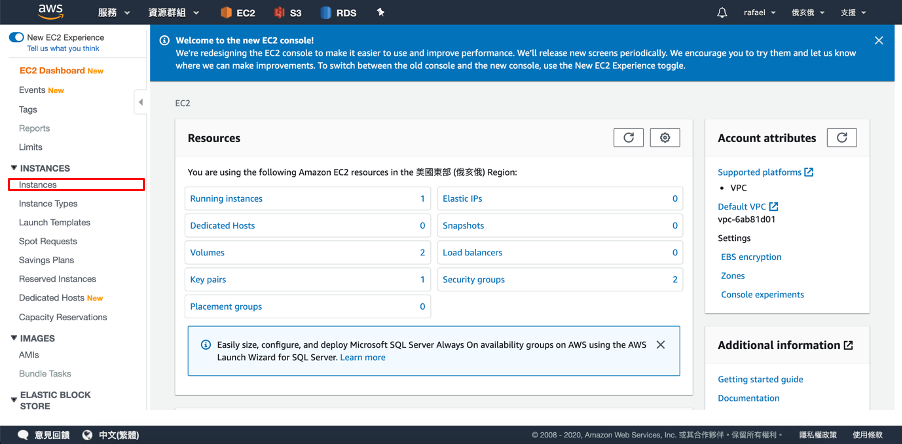
Task: Open Additional information external link icon
Action: [x=848, y=345]
